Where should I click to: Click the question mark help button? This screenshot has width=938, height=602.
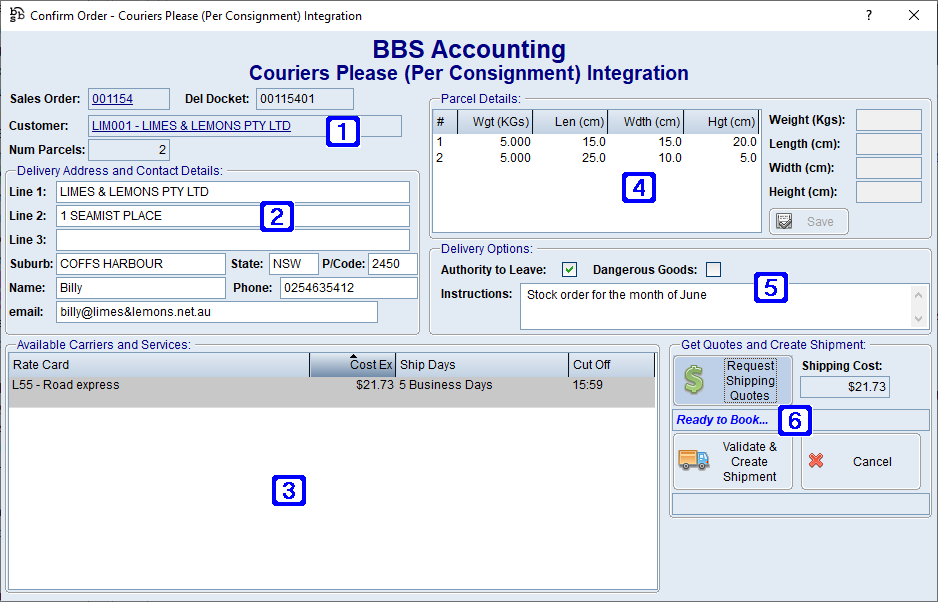[x=868, y=16]
